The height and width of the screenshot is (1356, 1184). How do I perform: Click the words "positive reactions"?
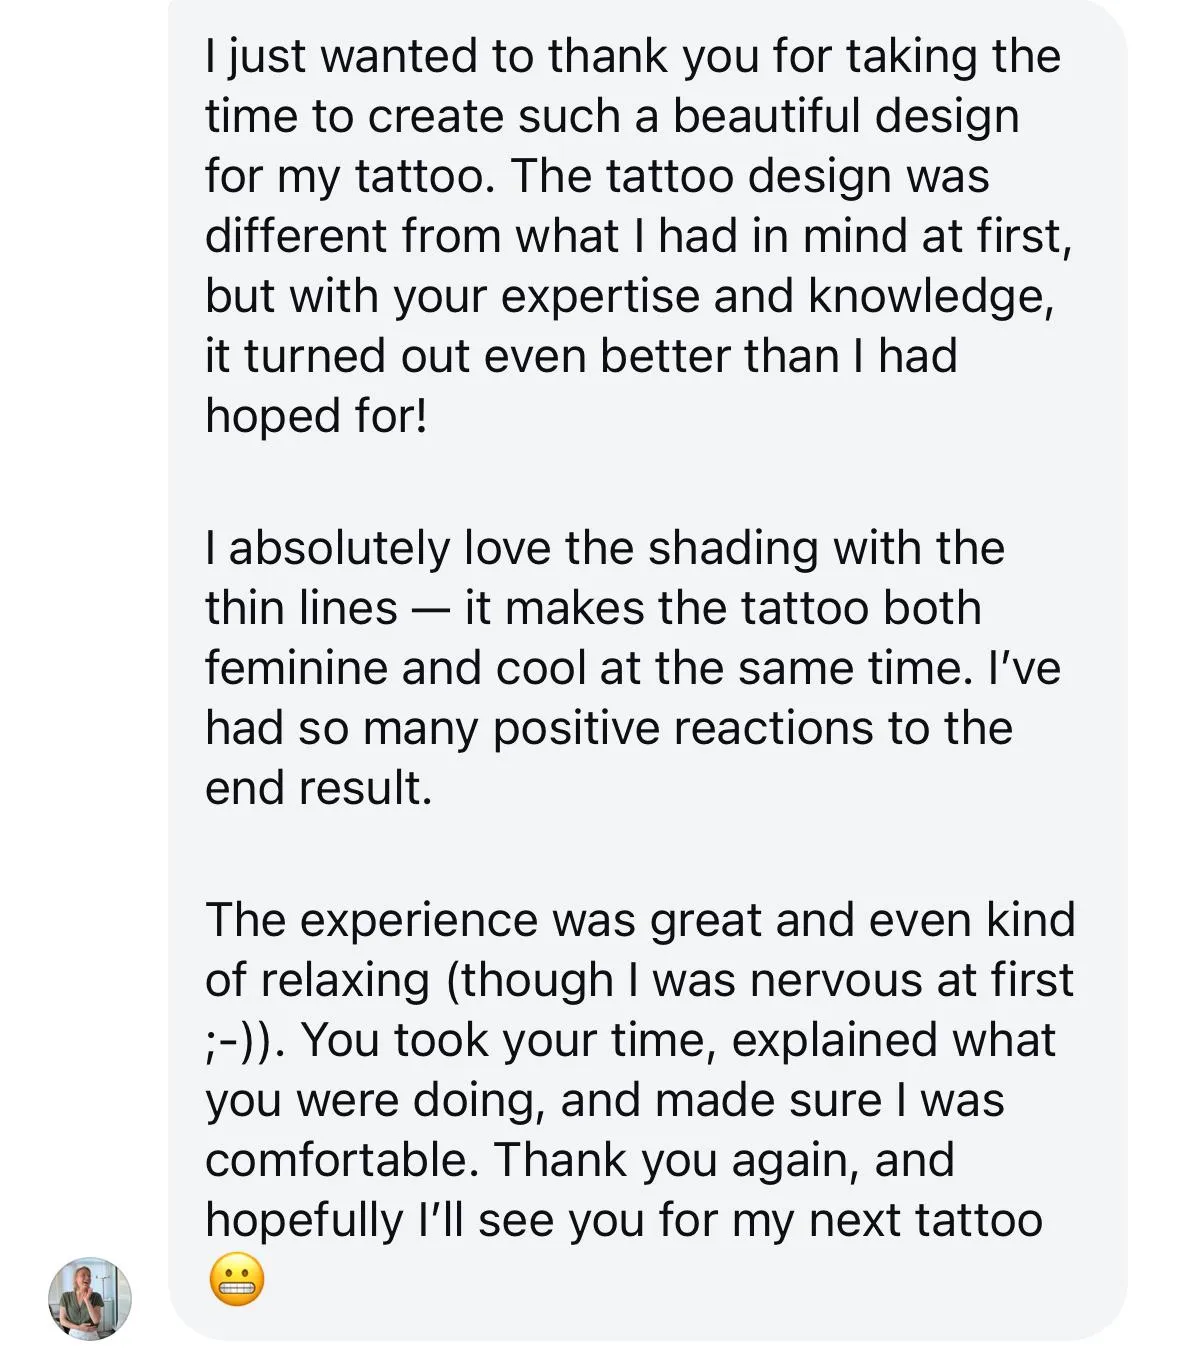[x=669, y=728]
